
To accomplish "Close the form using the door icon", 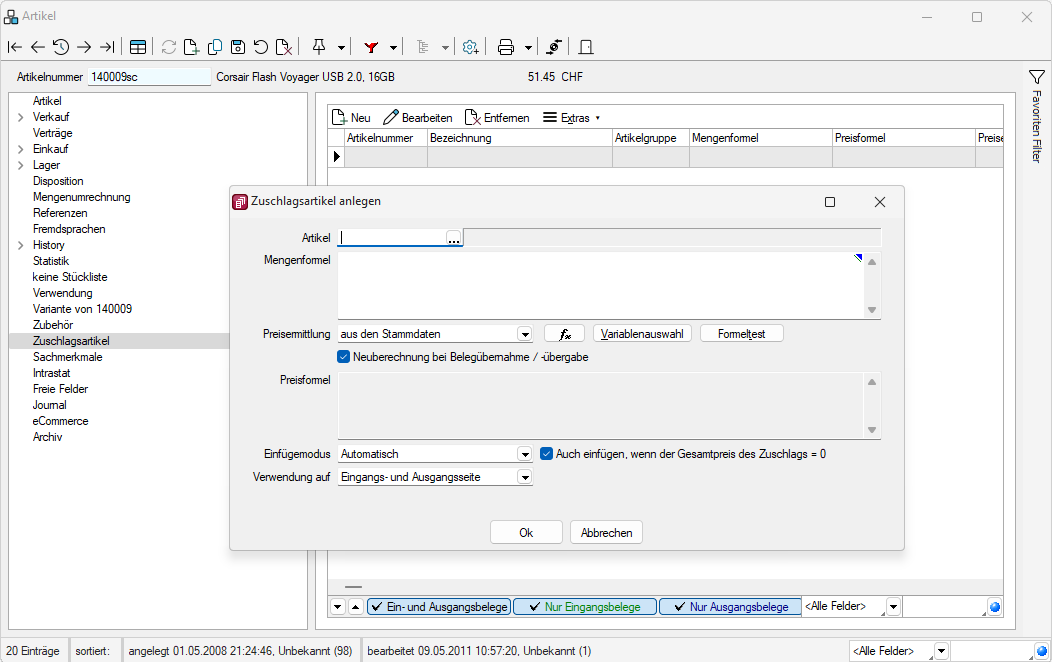I will [586, 47].
